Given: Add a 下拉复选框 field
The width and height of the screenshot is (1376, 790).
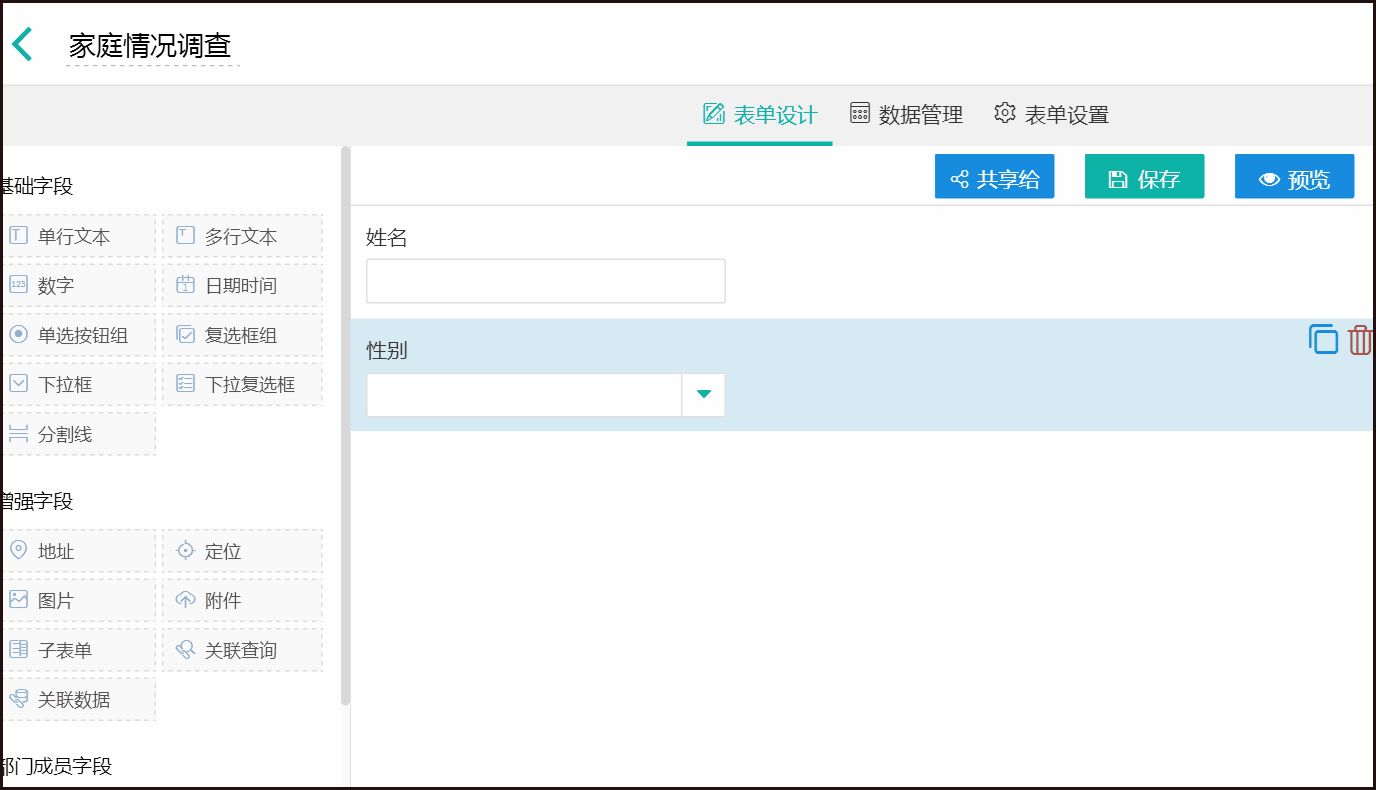Looking at the screenshot, I should coord(243,384).
